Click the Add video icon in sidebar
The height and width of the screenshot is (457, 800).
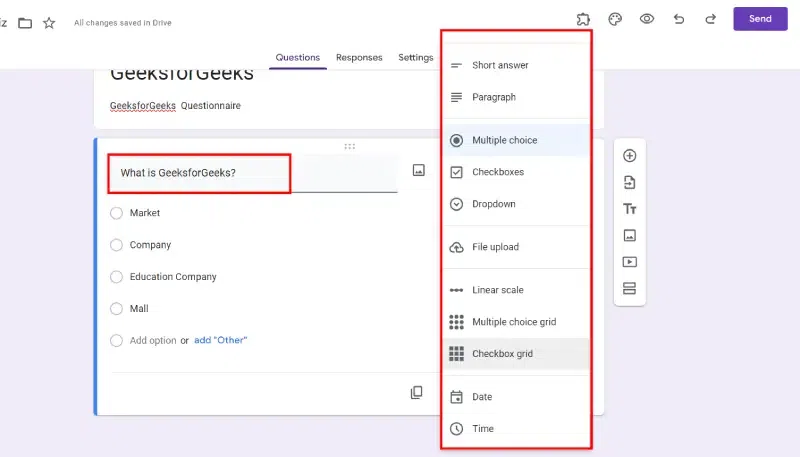[x=629, y=262]
